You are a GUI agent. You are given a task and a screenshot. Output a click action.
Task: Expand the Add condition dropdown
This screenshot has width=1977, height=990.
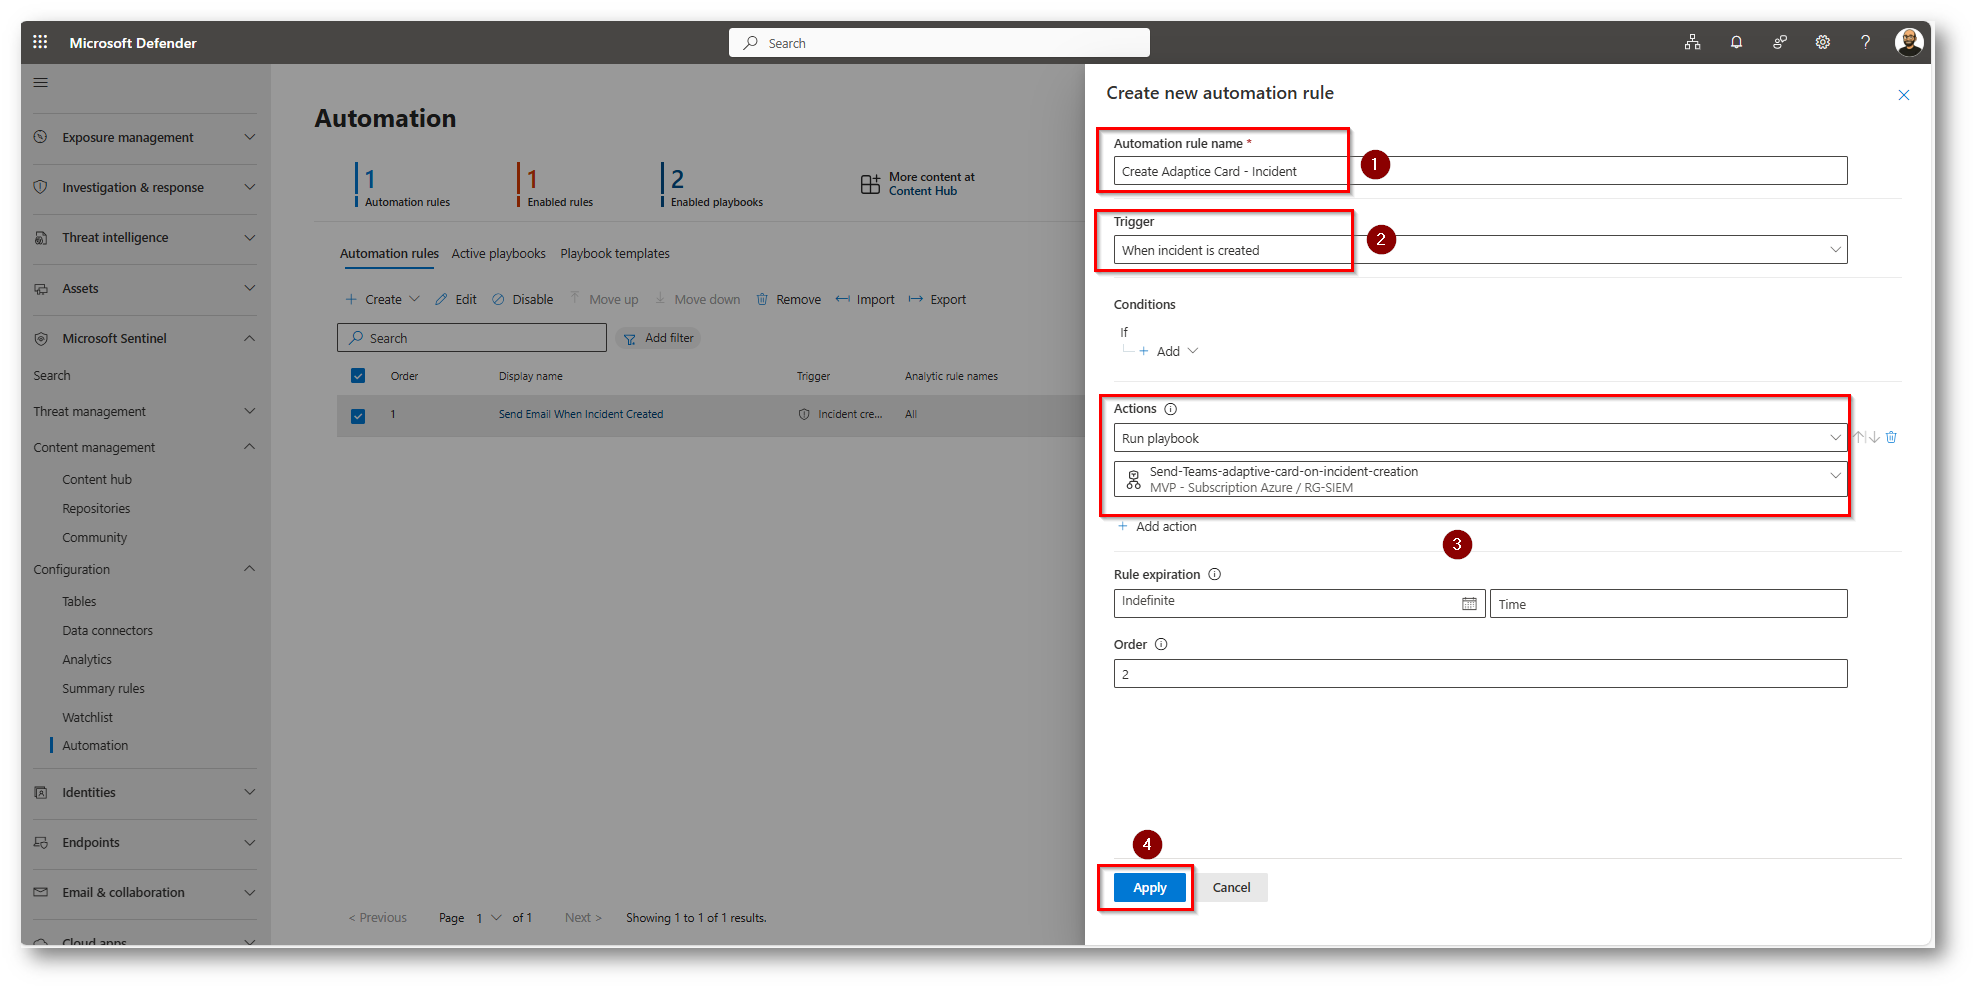tap(1168, 352)
